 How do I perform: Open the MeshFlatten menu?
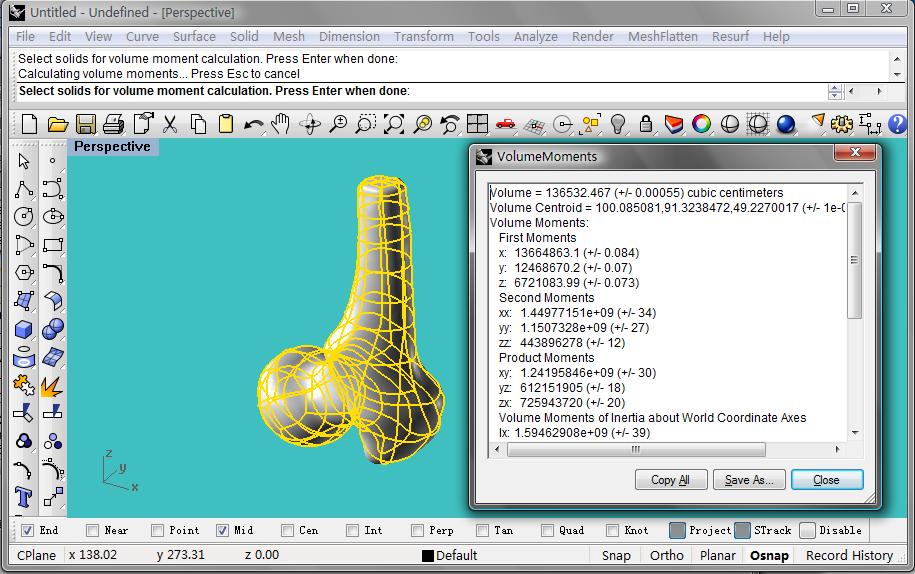tap(662, 36)
